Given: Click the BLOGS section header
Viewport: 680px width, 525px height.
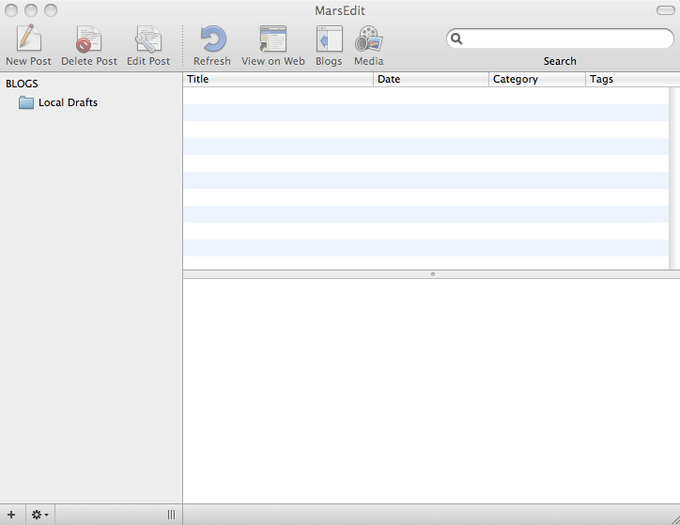Looking at the screenshot, I should click(22, 84).
